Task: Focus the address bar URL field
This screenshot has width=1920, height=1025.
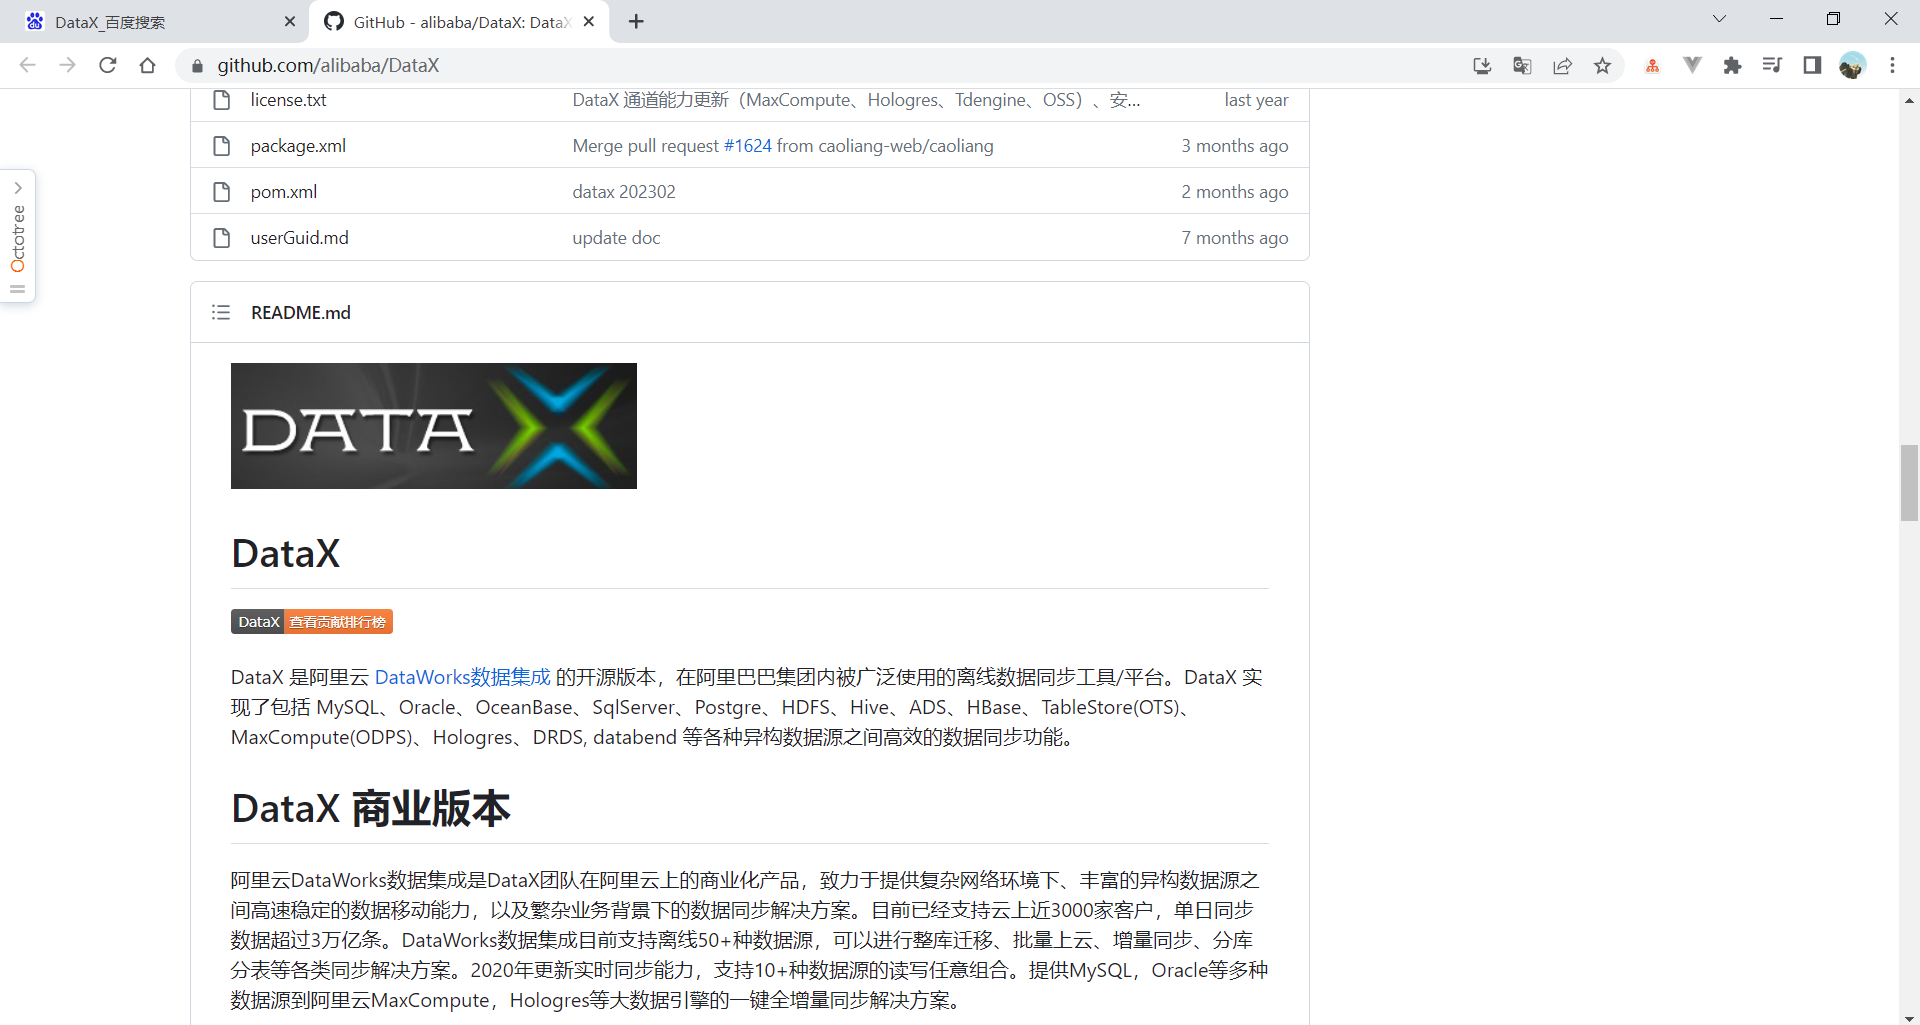Action: coord(820,65)
